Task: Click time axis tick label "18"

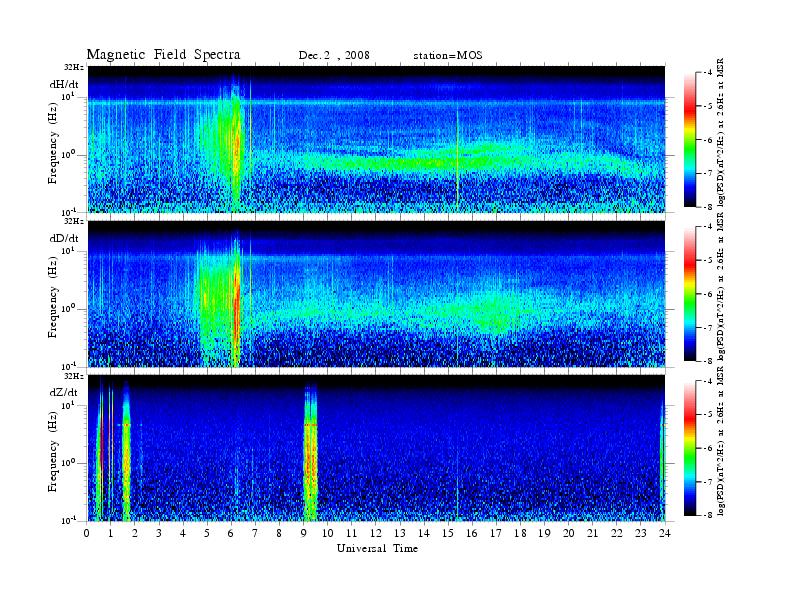Action: (x=520, y=533)
